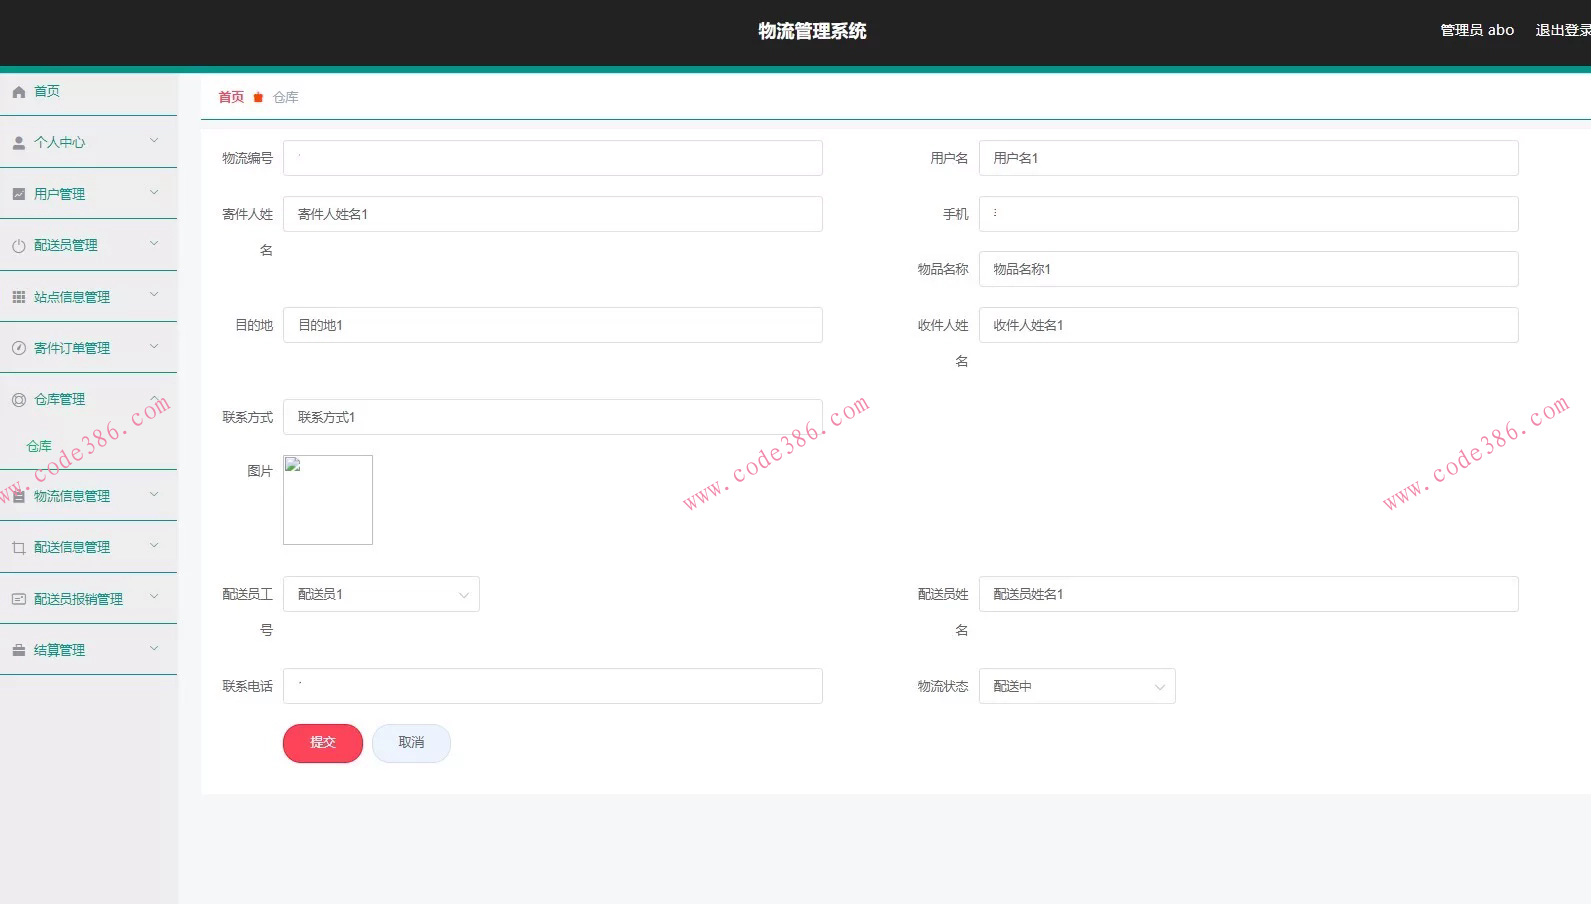Click the 图片 upload thumbnail box

[x=328, y=500]
